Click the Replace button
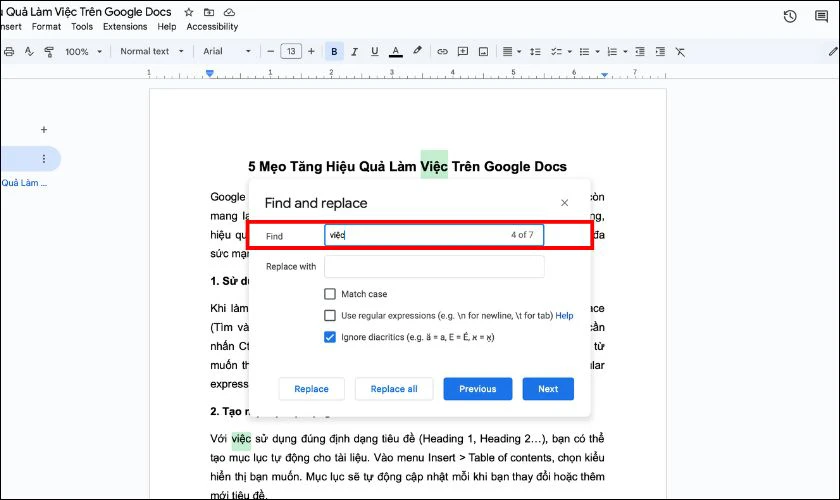Viewport: 840px width, 500px height. 311,389
